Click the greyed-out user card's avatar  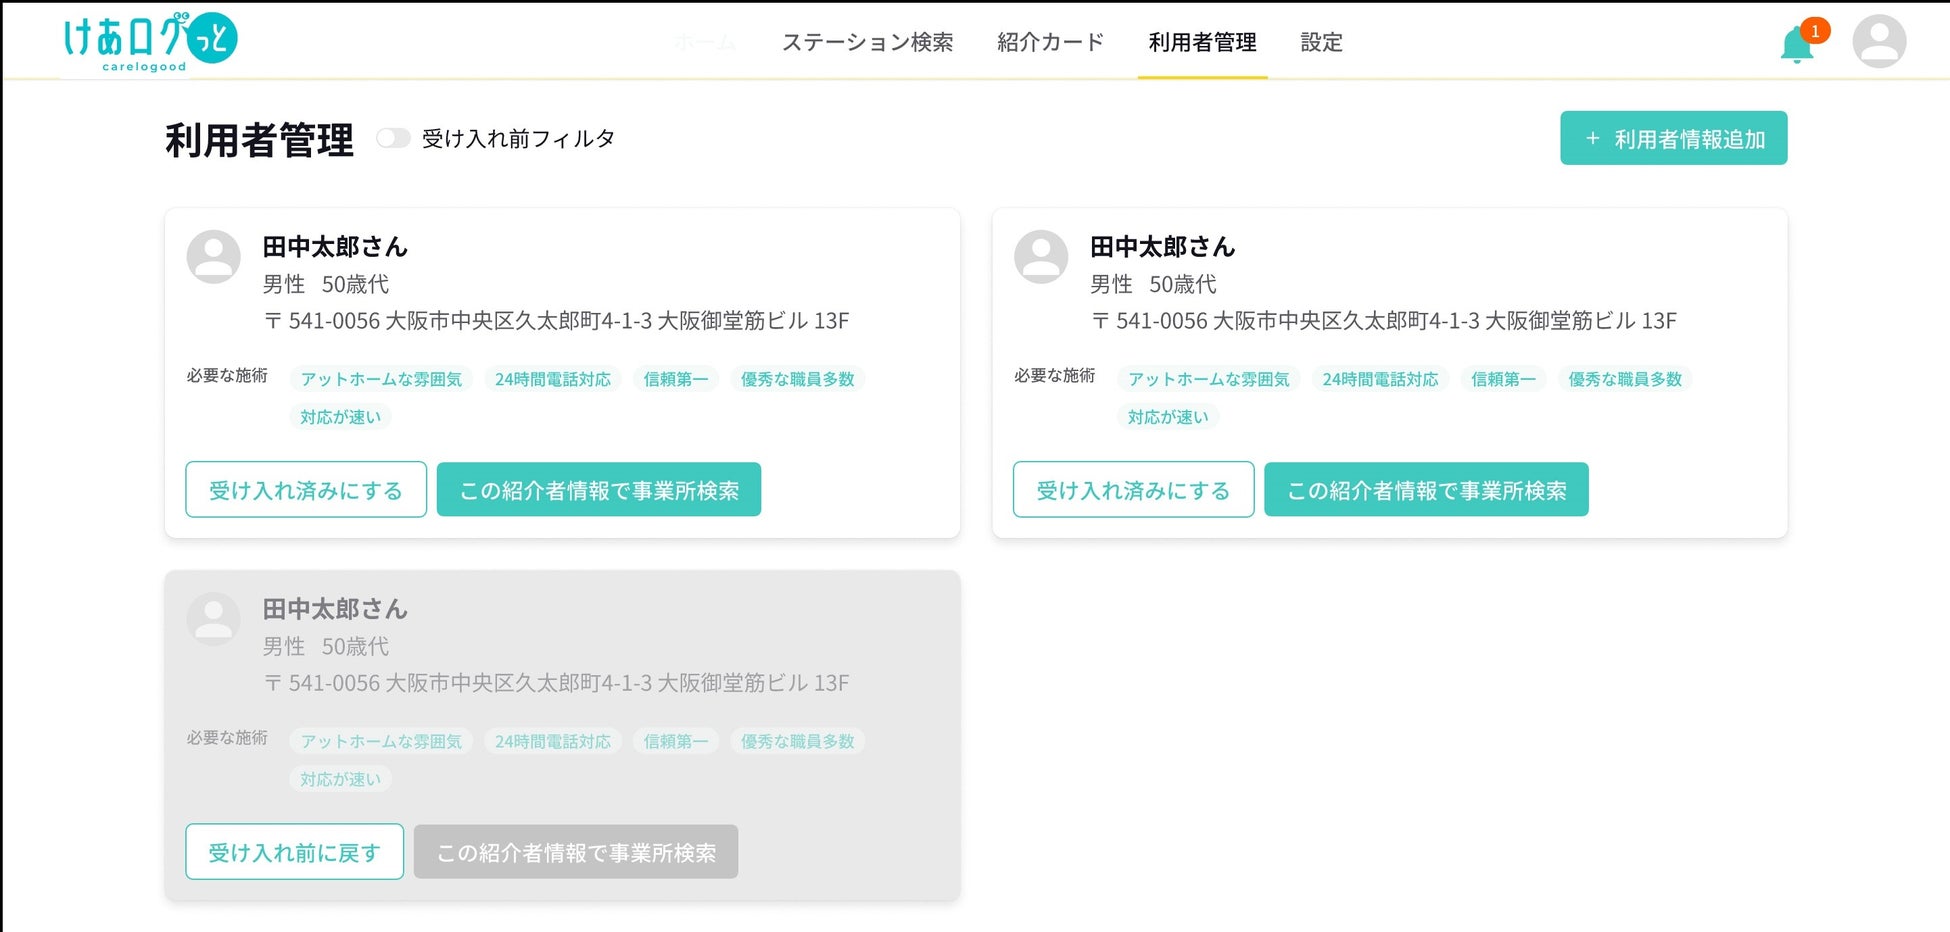214,619
